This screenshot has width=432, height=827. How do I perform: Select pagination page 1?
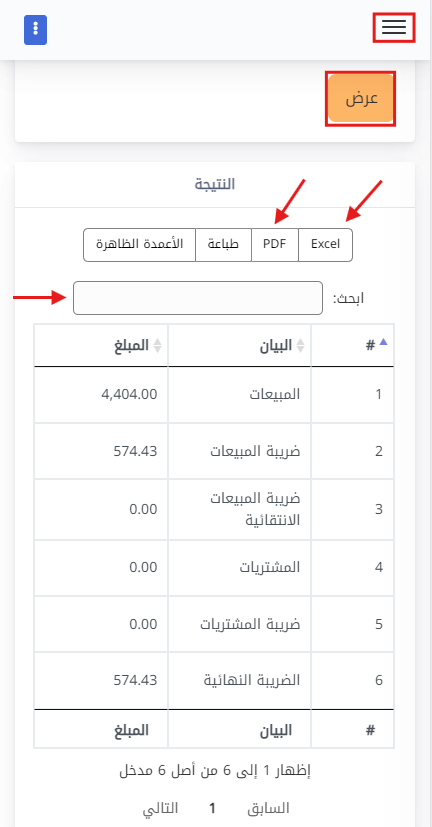pyautogui.click(x=213, y=808)
